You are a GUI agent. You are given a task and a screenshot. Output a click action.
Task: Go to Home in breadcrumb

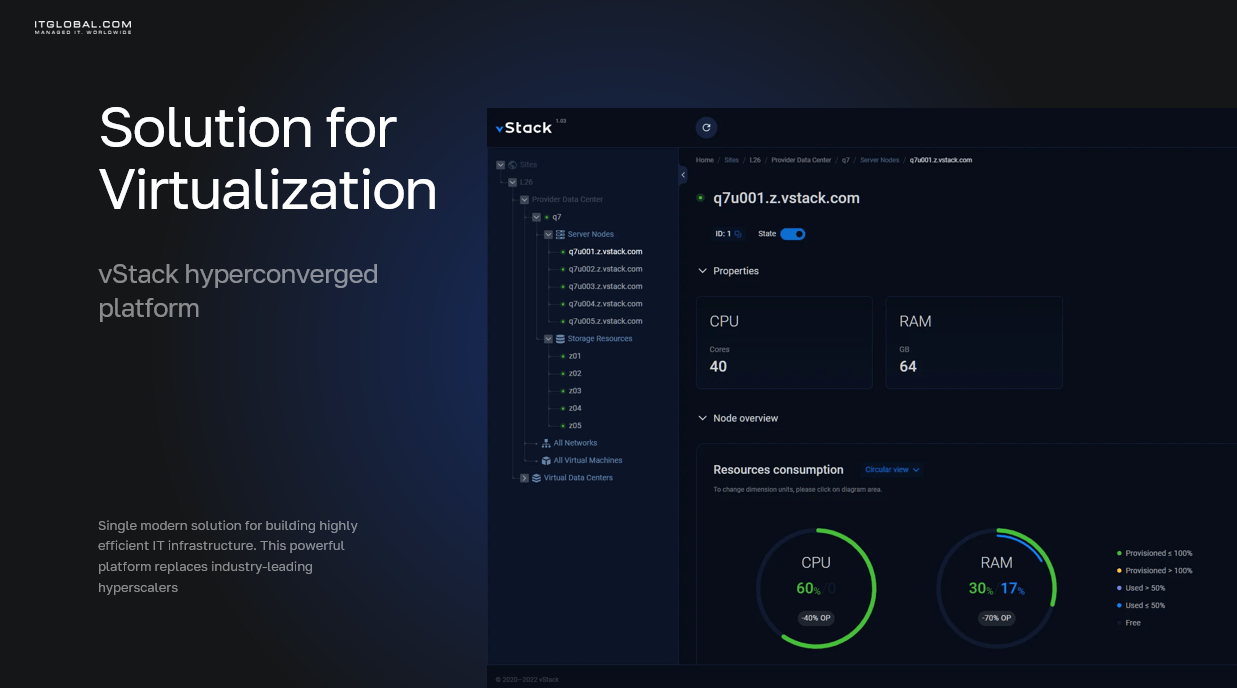coord(705,160)
